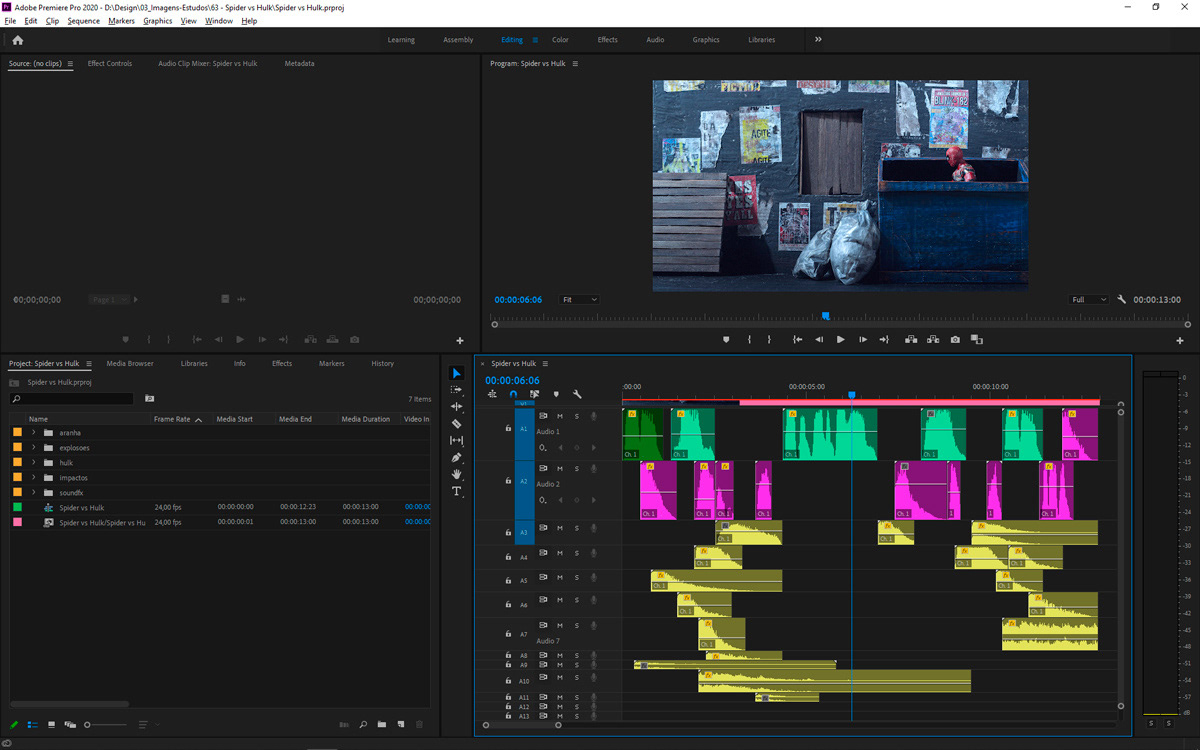Insert sequence as nest toggle in timeline

pos(492,394)
